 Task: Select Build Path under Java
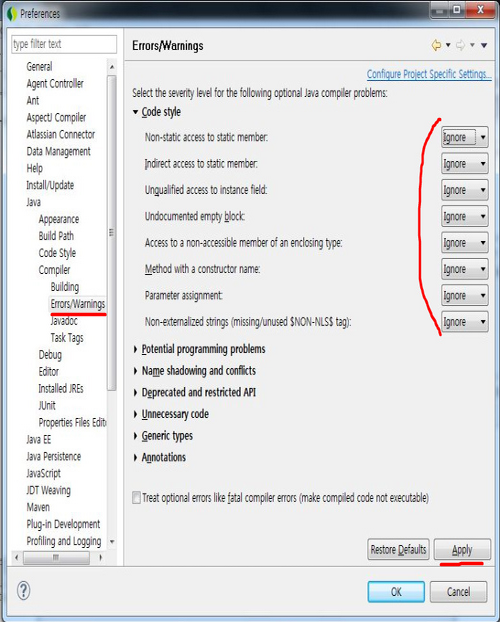[56, 236]
